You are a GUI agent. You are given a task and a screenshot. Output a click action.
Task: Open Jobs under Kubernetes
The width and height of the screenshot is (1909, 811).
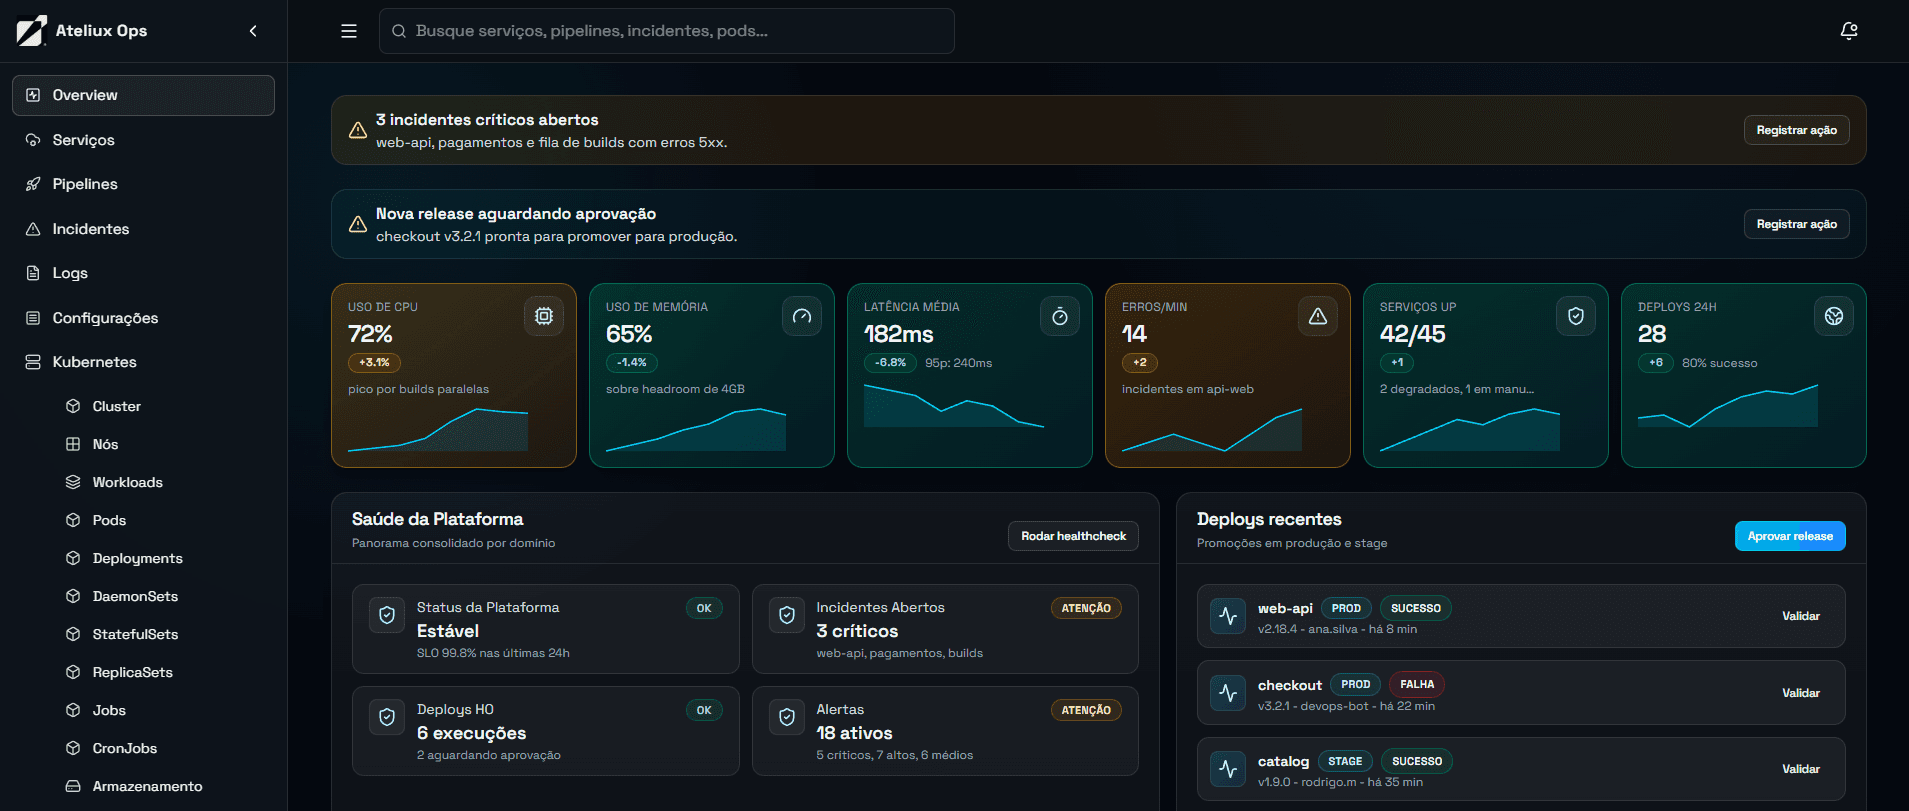point(163,710)
